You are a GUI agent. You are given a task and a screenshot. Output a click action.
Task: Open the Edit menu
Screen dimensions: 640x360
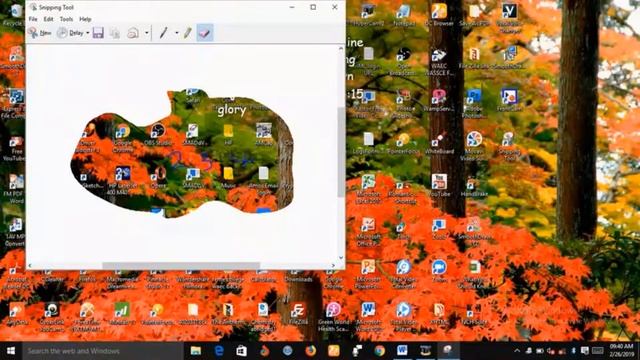click(49, 19)
